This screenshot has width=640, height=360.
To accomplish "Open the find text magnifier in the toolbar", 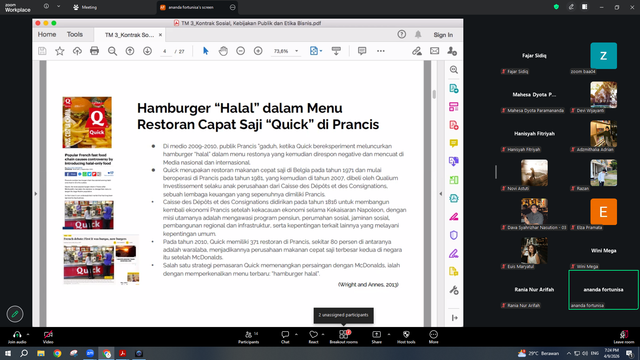I will pyautogui.click(x=112, y=51).
